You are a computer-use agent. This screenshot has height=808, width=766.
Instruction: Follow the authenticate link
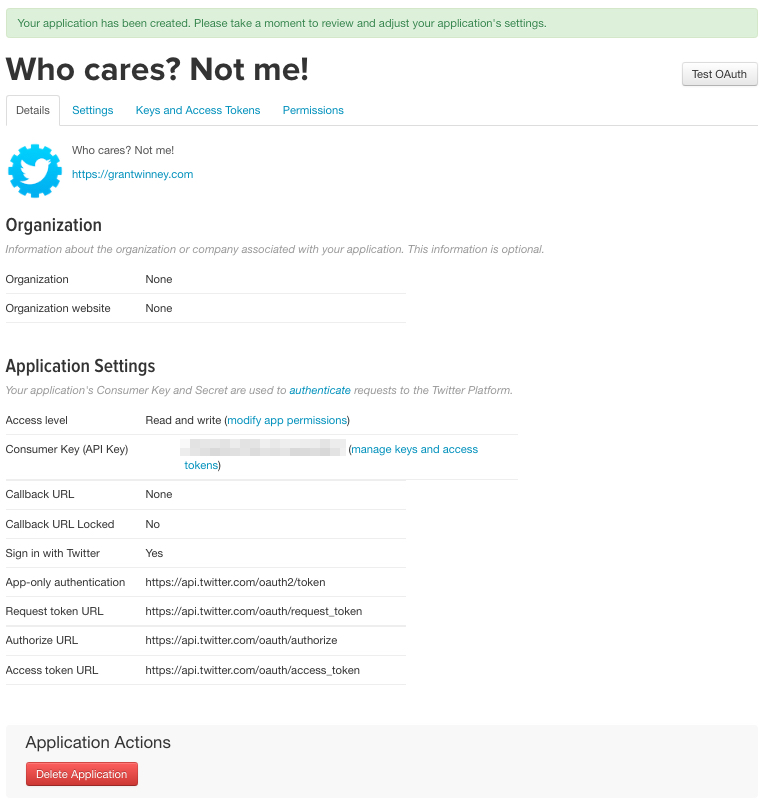coord(320,390)
